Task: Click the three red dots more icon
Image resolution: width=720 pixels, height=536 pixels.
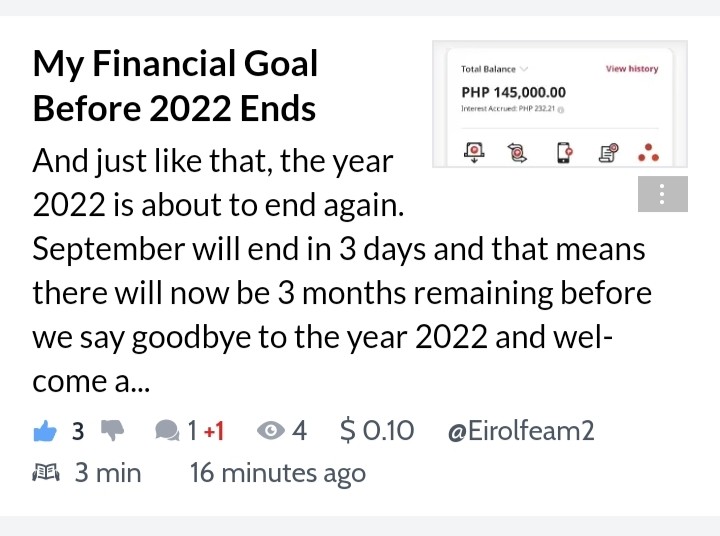Action: [x=648, y=153]
